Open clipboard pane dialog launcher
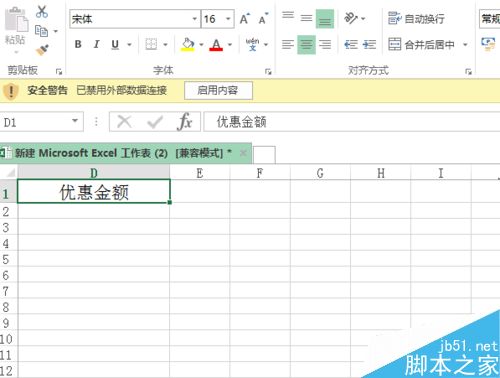500x378 pixels. coord(59,71)
